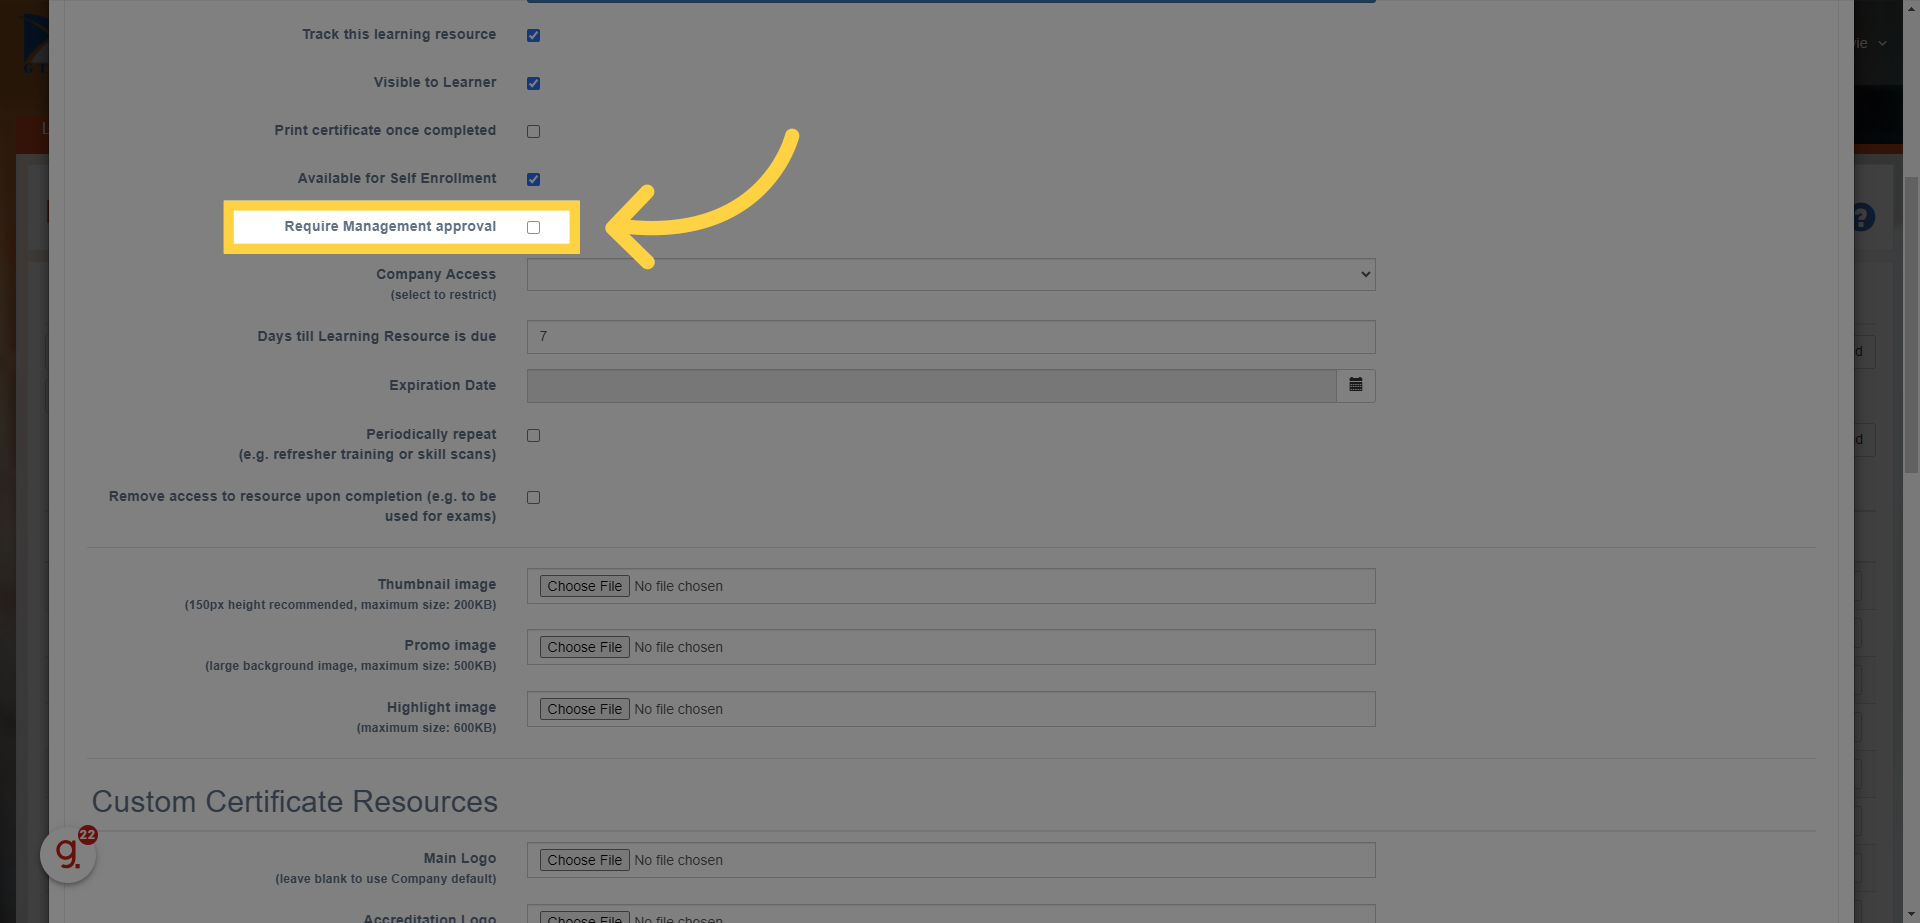
Task: Open the Grammarly floating badge icon
Action: pos(68,854)
